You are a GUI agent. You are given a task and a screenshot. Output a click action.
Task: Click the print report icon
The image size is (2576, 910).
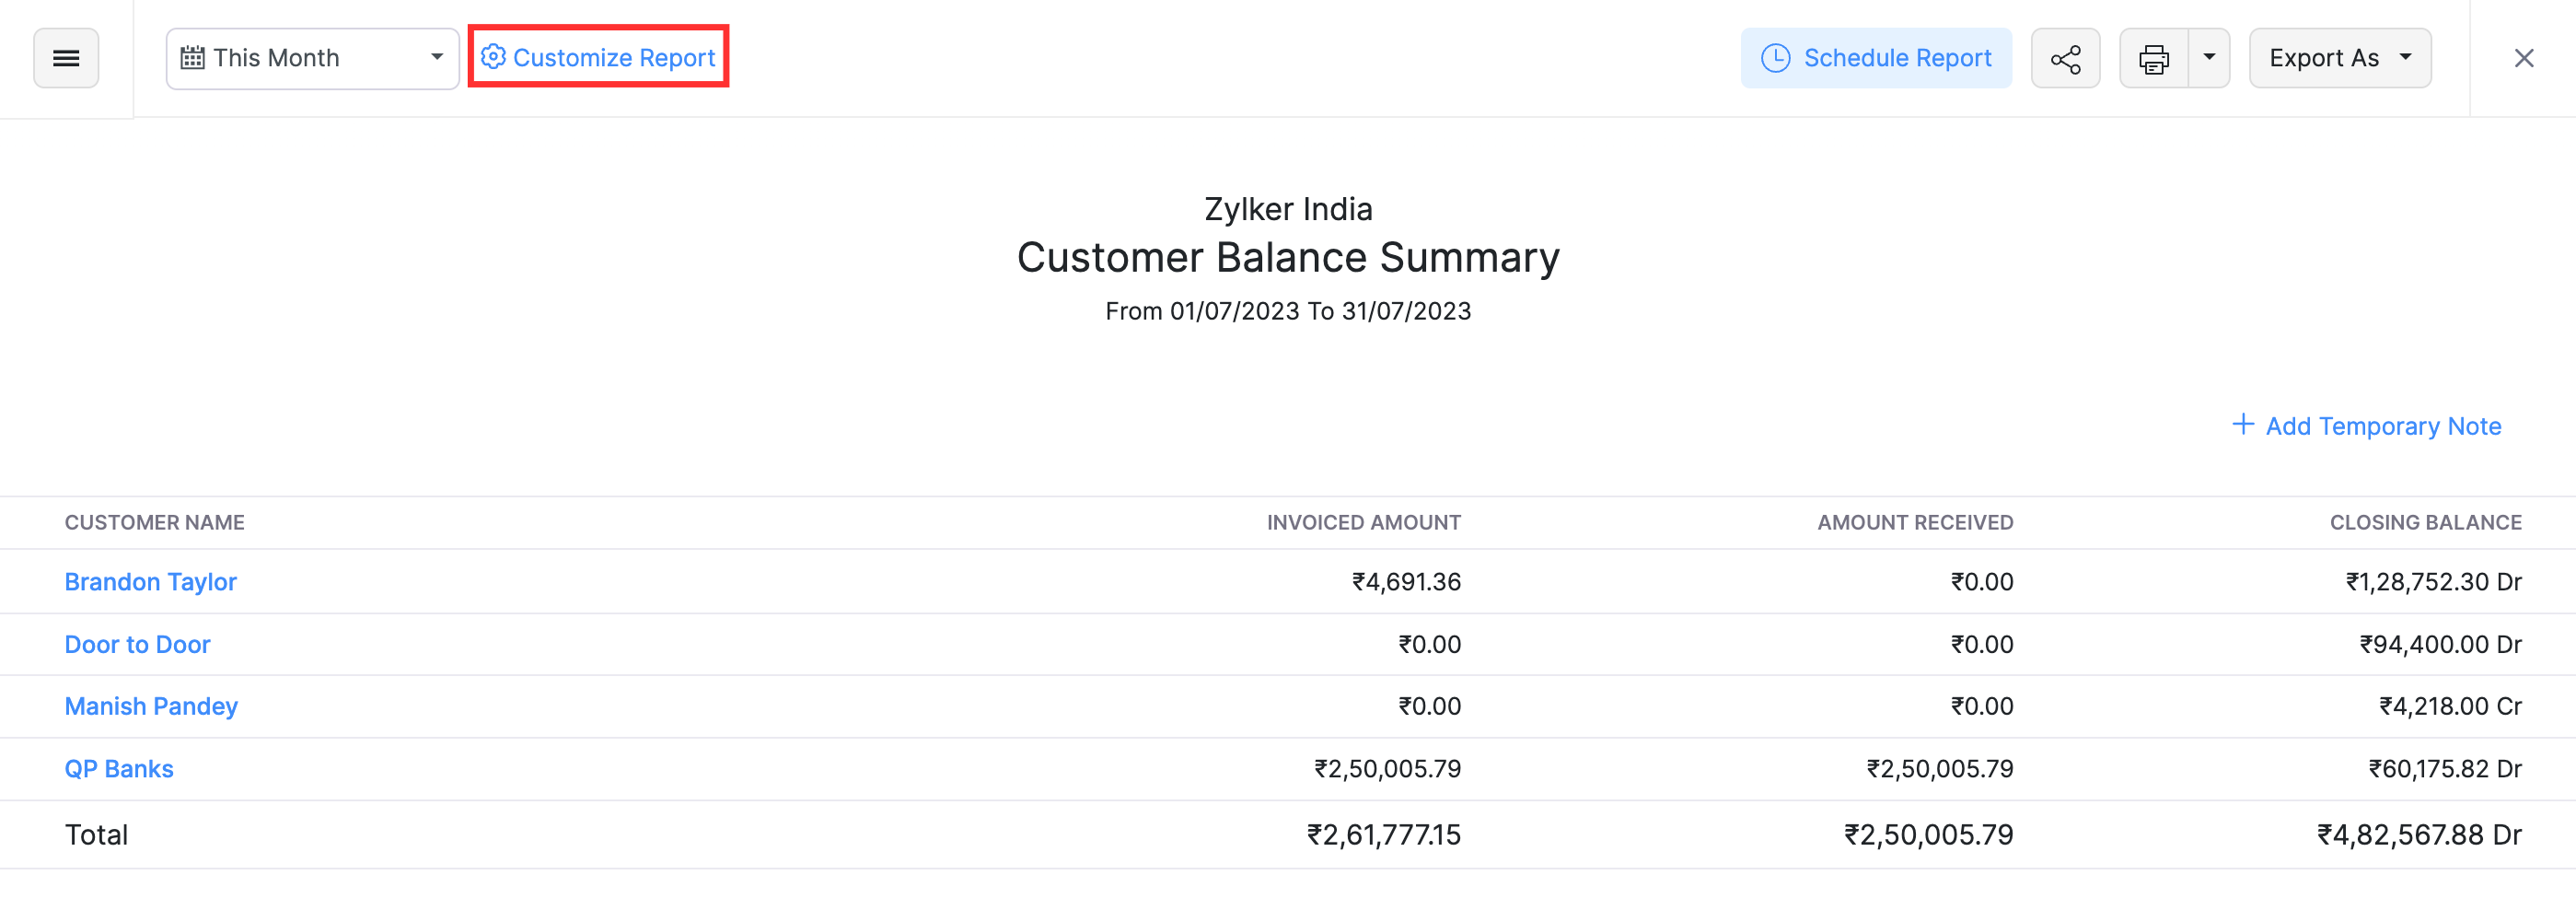pos(2154,57)
